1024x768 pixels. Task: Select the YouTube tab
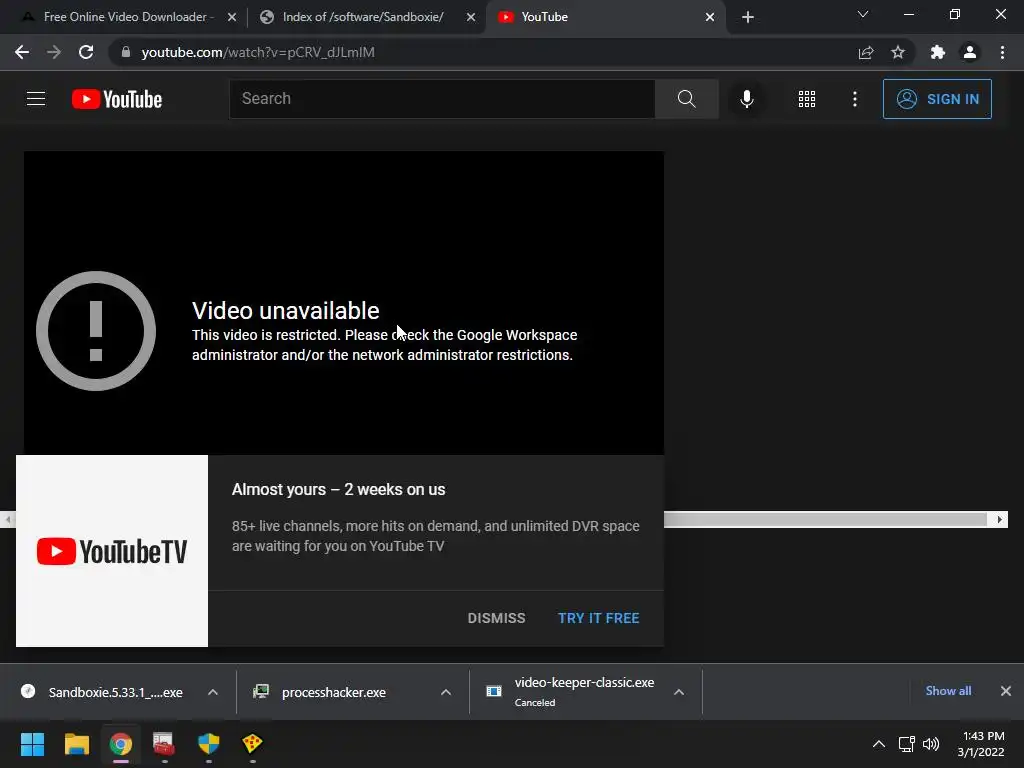(x=602, y=17)
